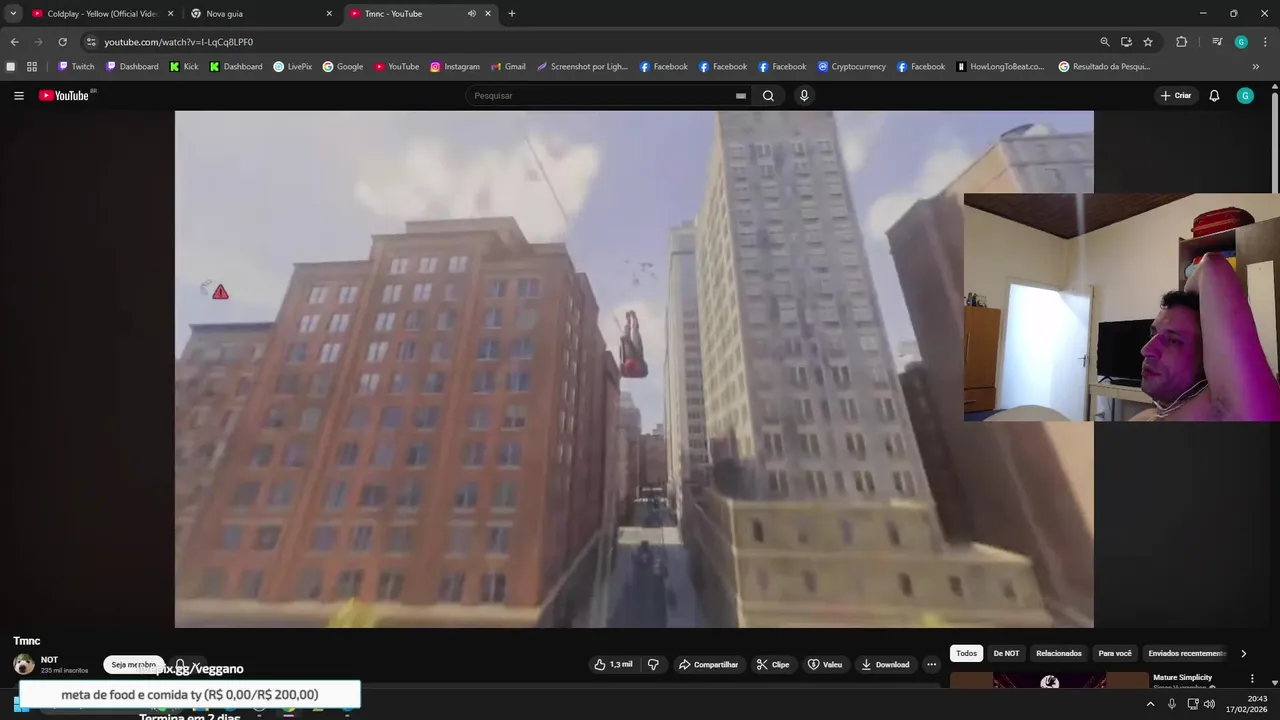
Task: Select the Todos filter chip
Action: pyautogui.click(x=966, y=654)
